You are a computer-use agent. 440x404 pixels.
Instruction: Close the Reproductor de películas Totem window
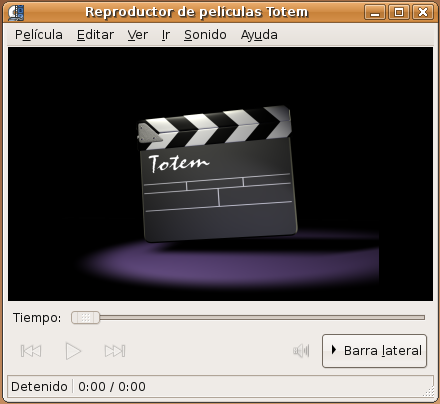[x=423, y=13]
